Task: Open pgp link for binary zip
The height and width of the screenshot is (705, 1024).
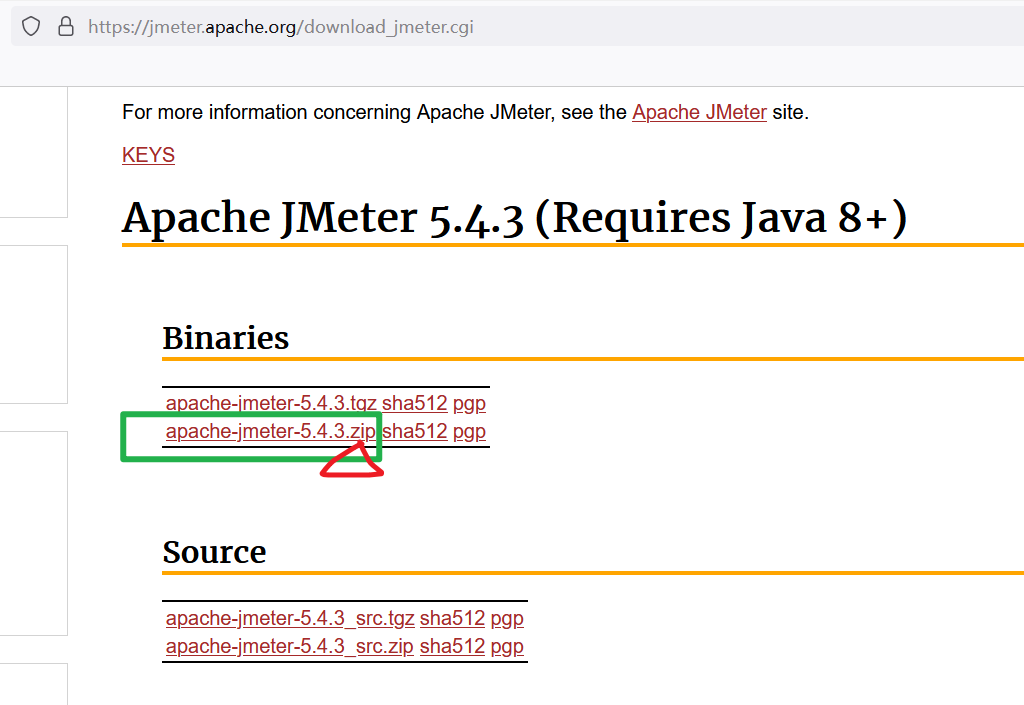Action: pos(470,431)
